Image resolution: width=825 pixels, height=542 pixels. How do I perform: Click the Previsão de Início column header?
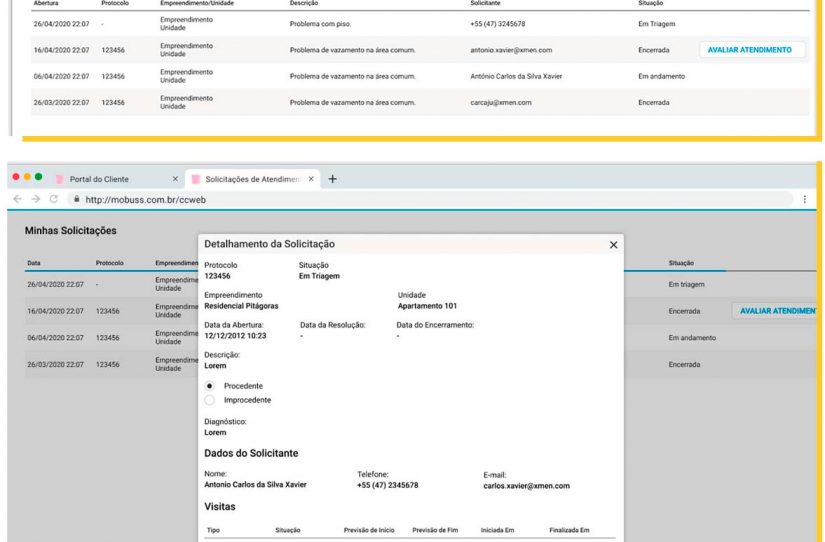369,530
